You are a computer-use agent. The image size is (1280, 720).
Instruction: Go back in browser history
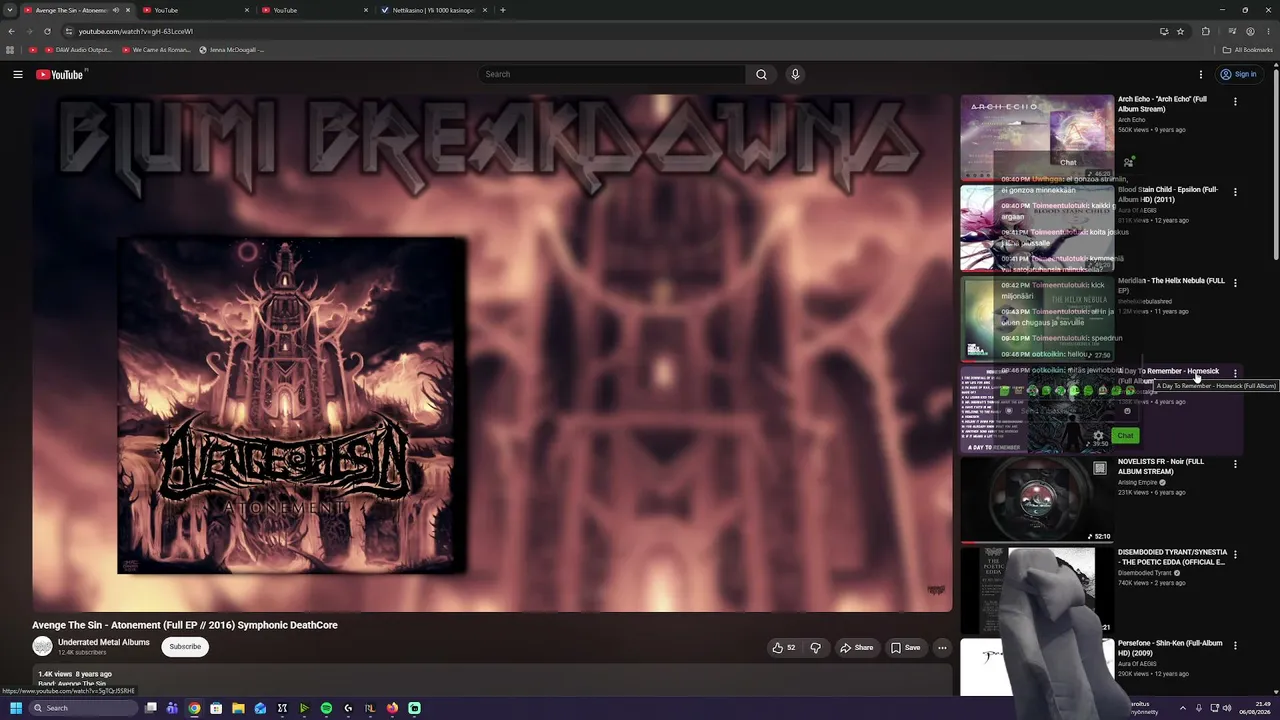coord(11,31)
